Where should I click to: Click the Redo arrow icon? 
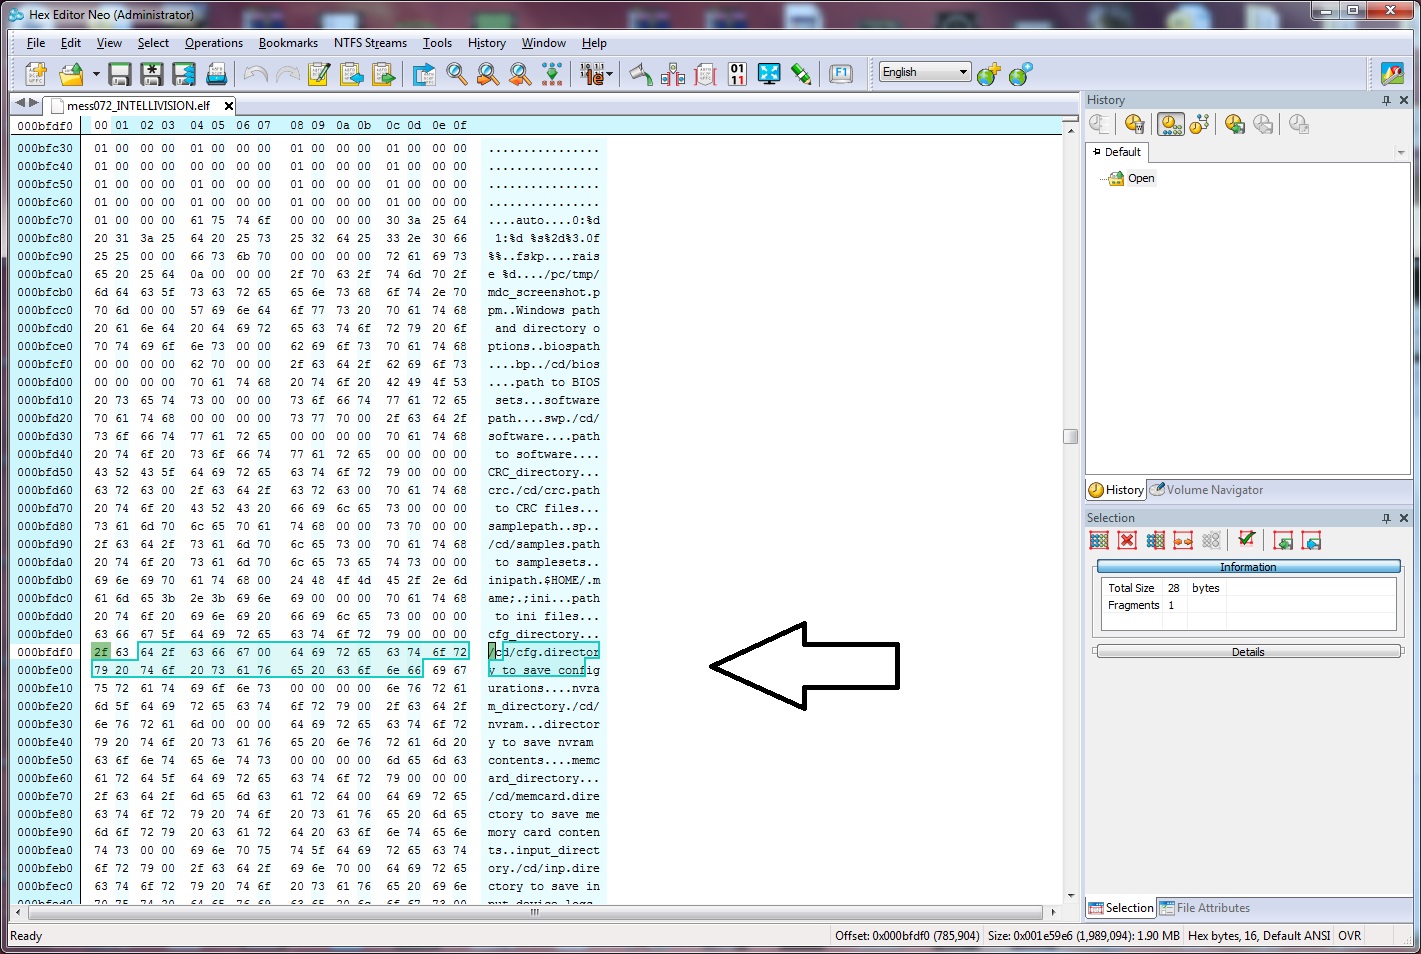[x=288, y=74]
